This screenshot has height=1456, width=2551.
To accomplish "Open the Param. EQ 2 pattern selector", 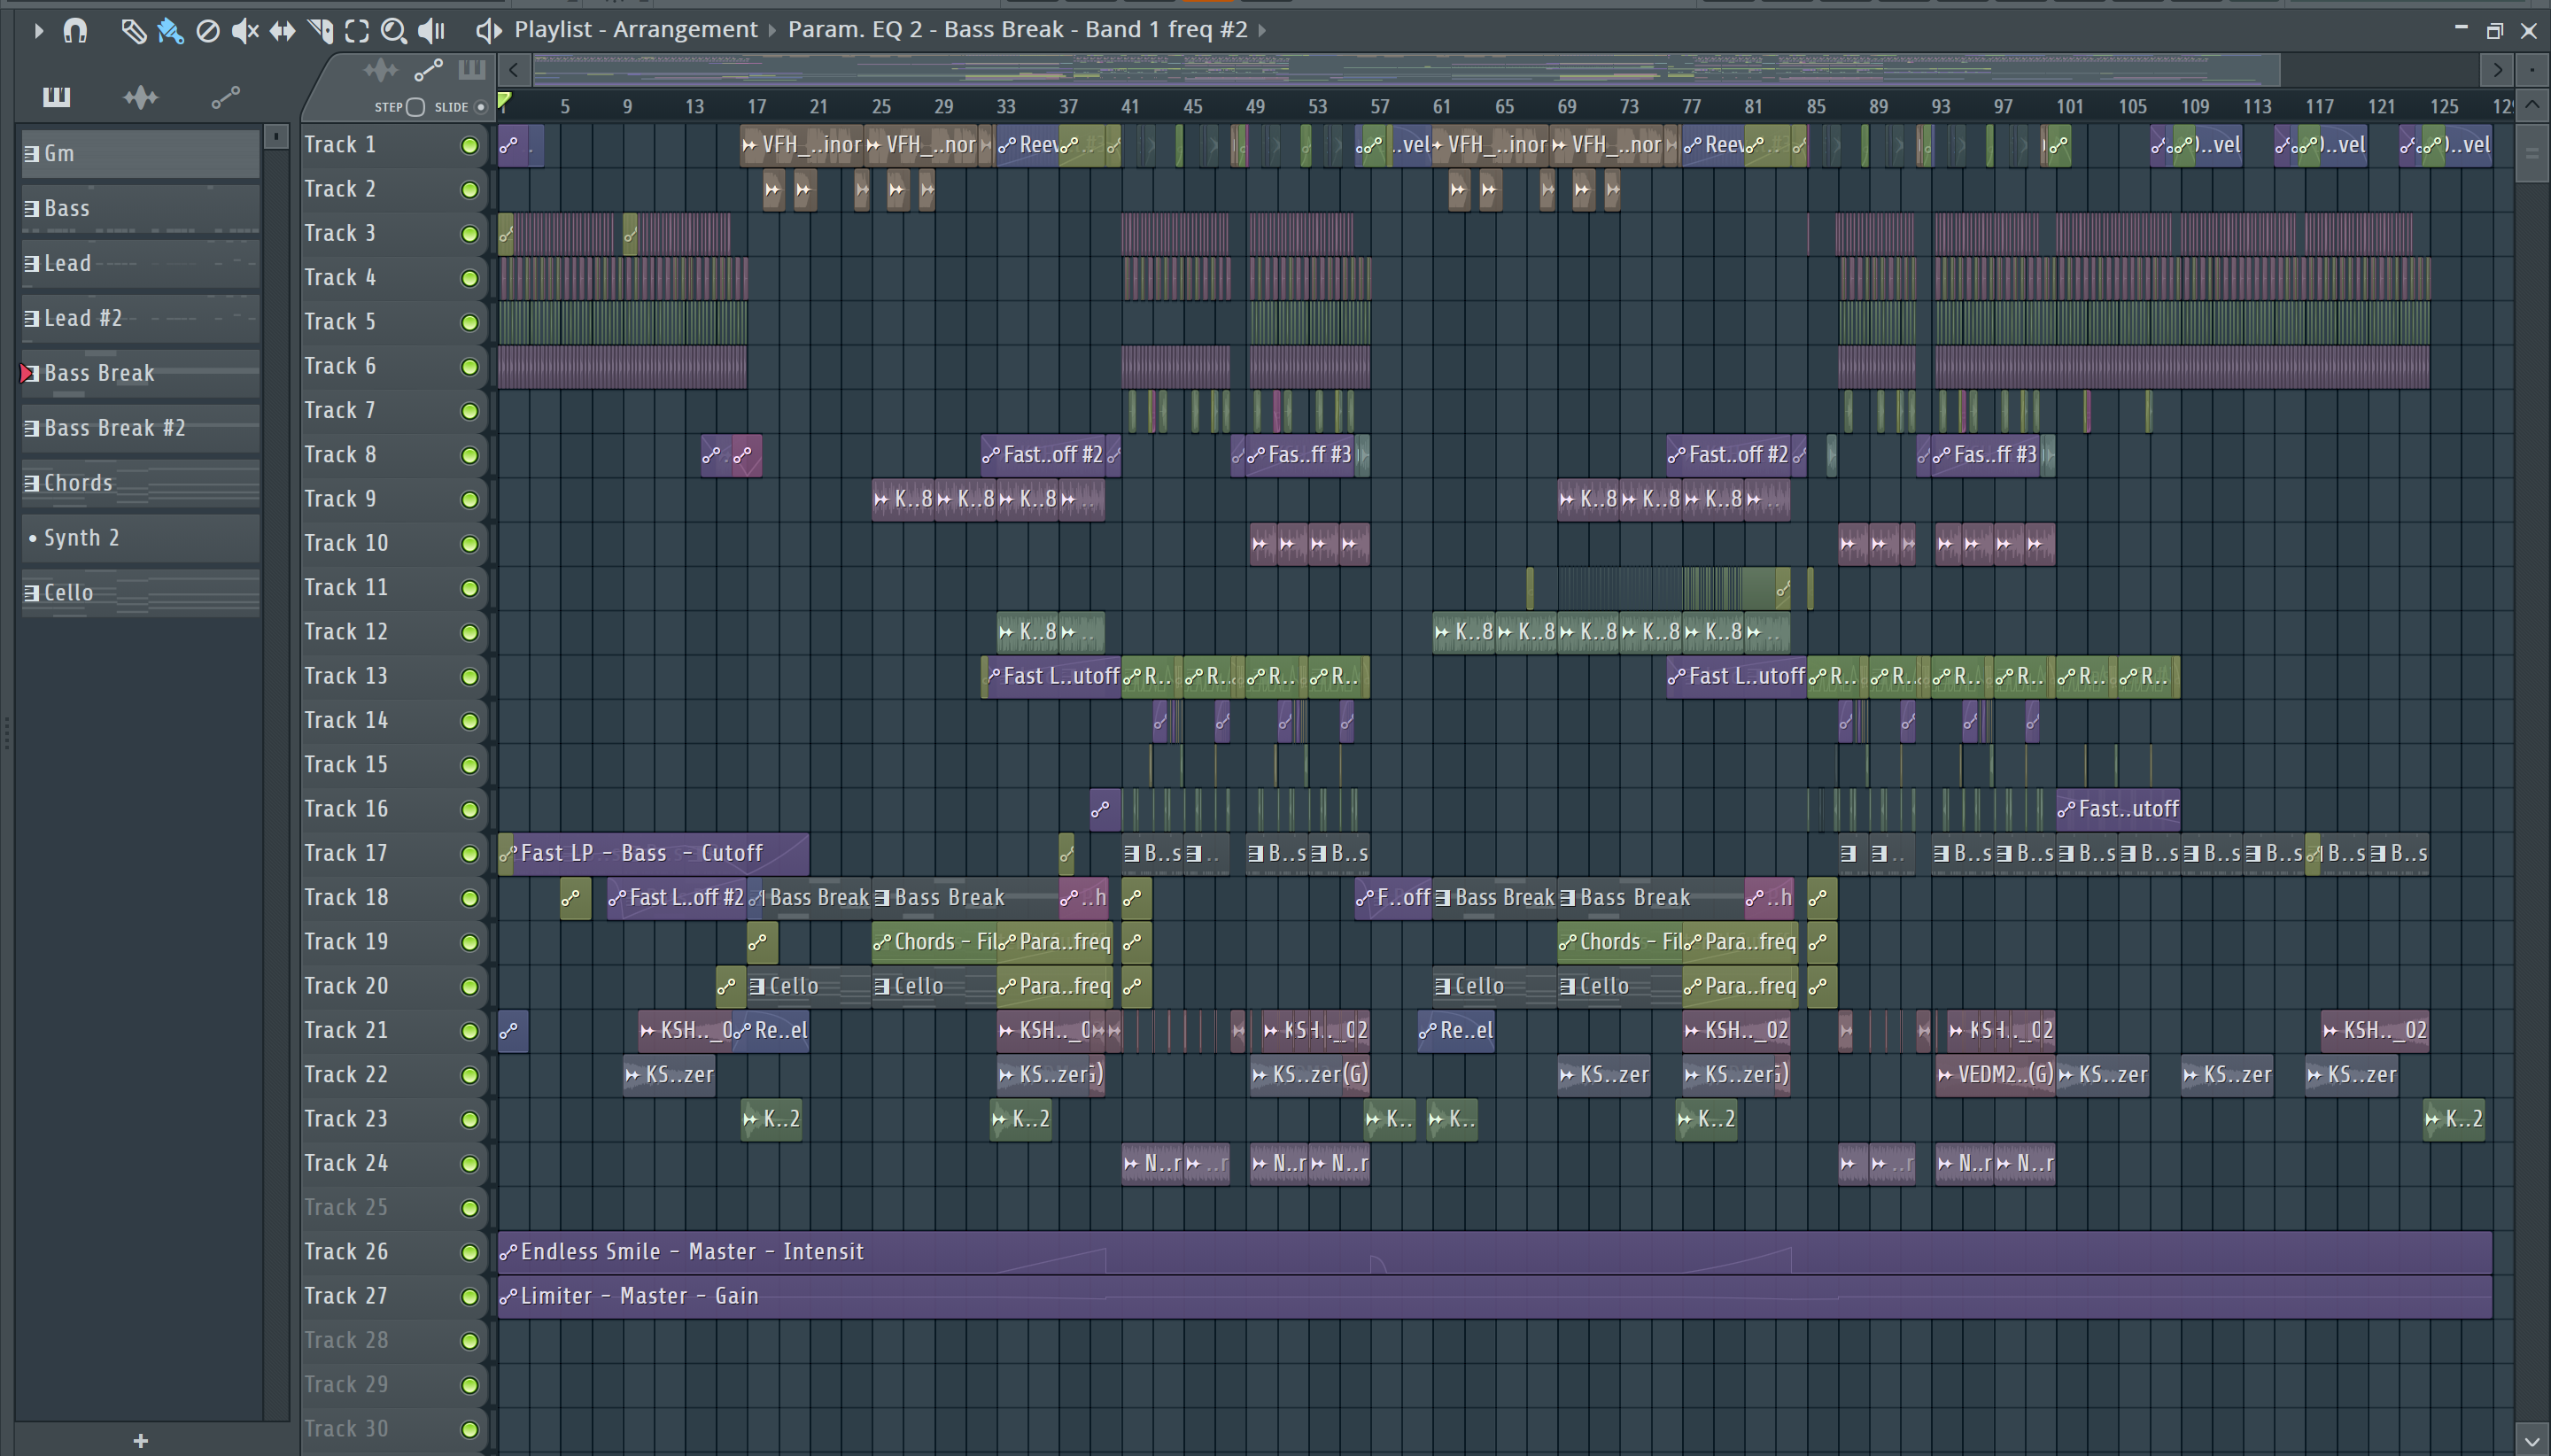I will coord(1017,30).
